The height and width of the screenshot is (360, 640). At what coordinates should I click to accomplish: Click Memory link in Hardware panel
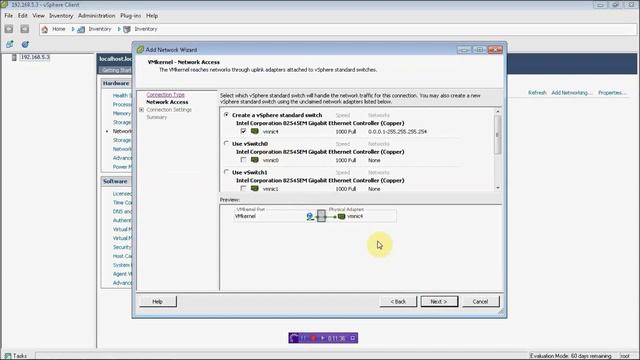pos(122,113)
